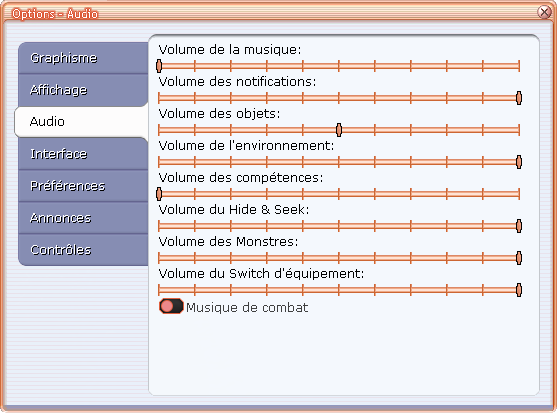Switch to the Affichage tab

tap(83, 90)
